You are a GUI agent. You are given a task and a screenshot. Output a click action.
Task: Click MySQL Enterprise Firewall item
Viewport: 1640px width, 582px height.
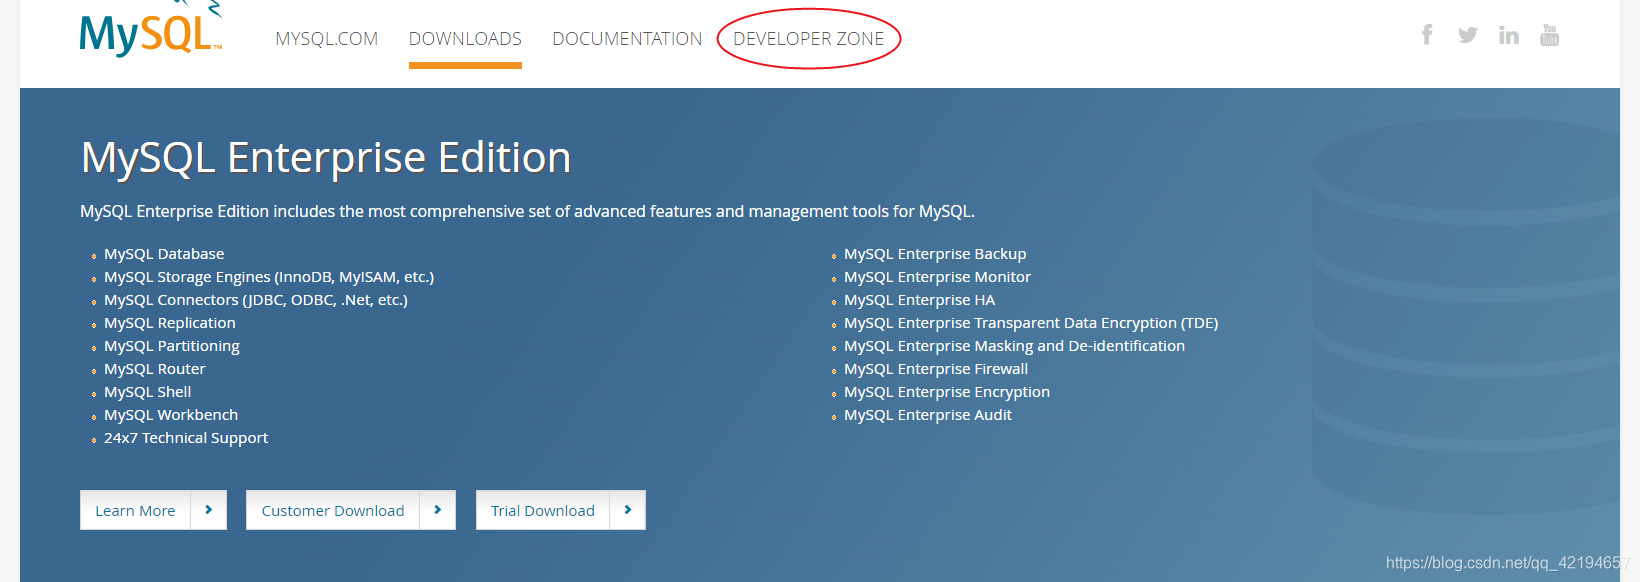click(936, 369)
